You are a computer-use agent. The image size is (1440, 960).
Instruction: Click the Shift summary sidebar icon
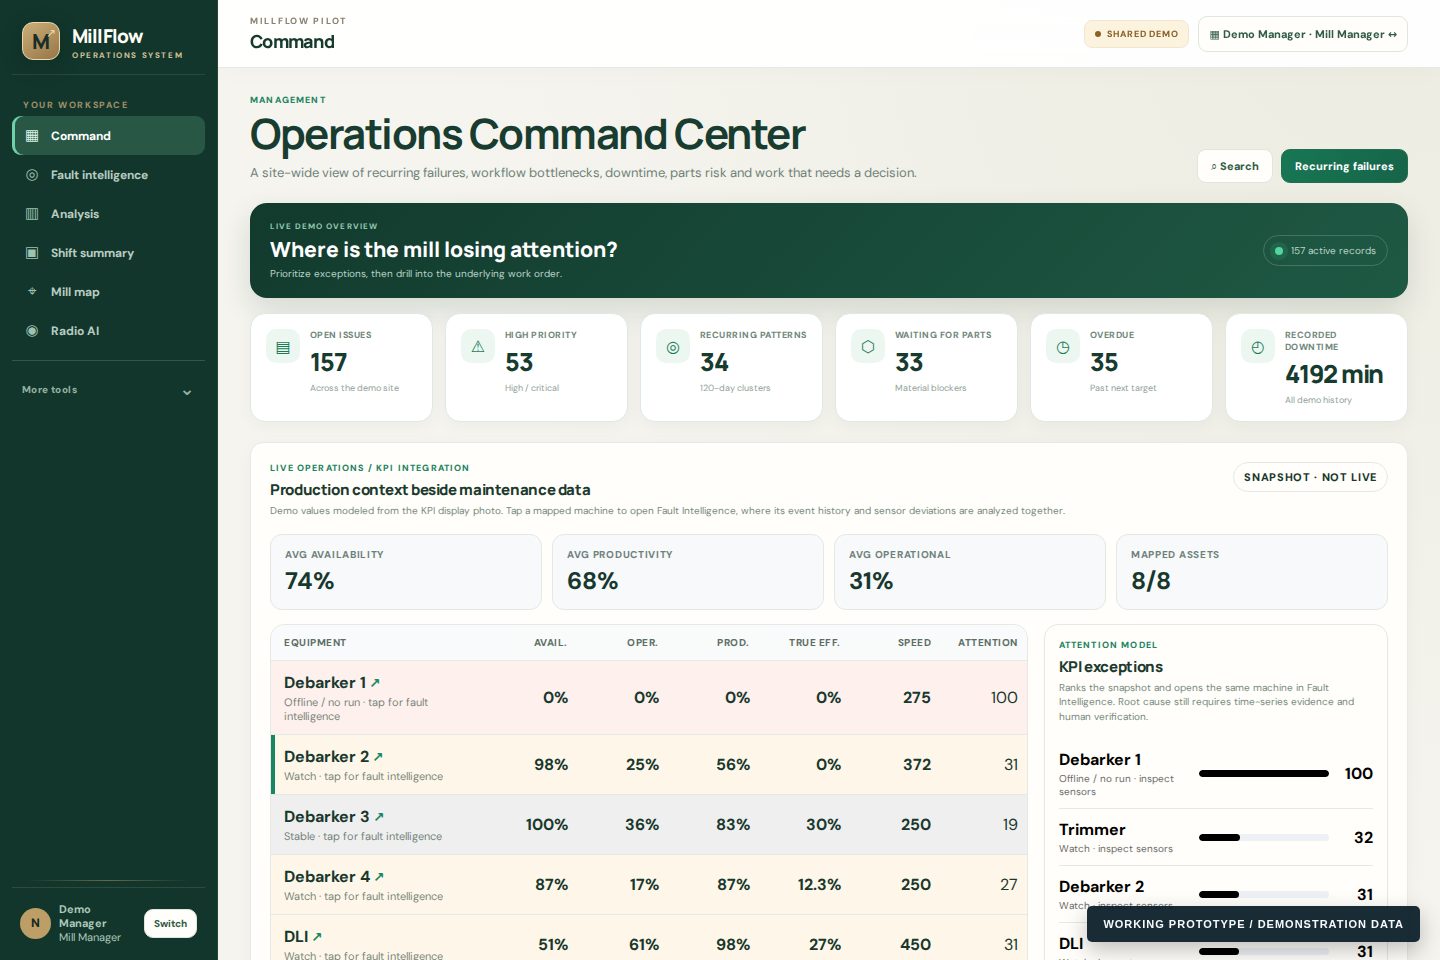tap(32, 253)
